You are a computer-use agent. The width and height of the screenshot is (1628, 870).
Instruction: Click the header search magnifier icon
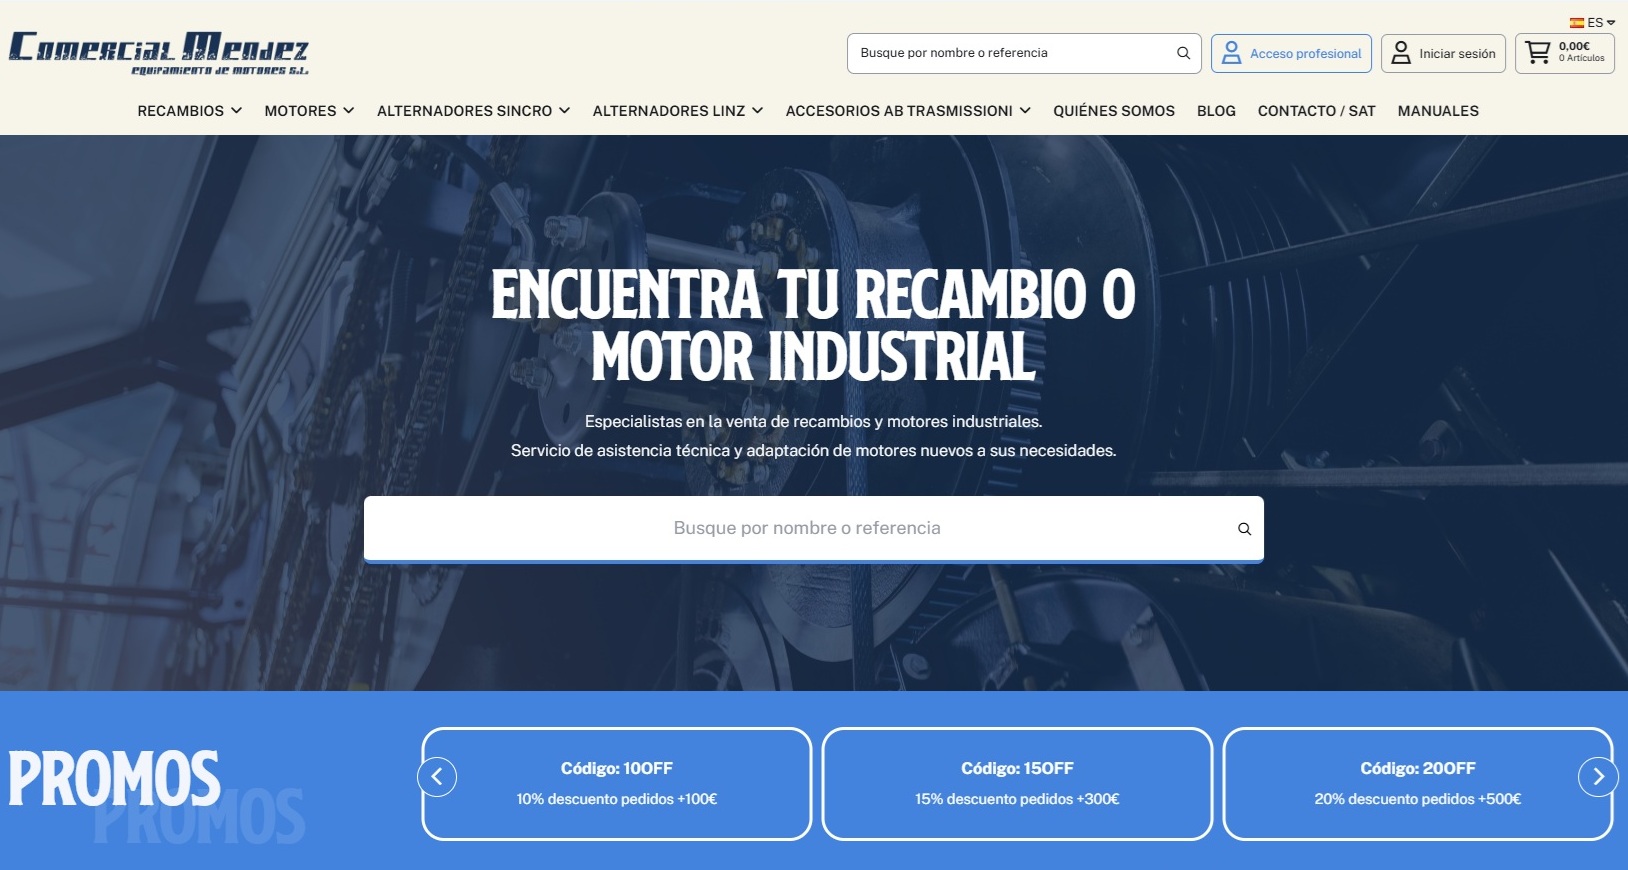tap(1183, 53)
